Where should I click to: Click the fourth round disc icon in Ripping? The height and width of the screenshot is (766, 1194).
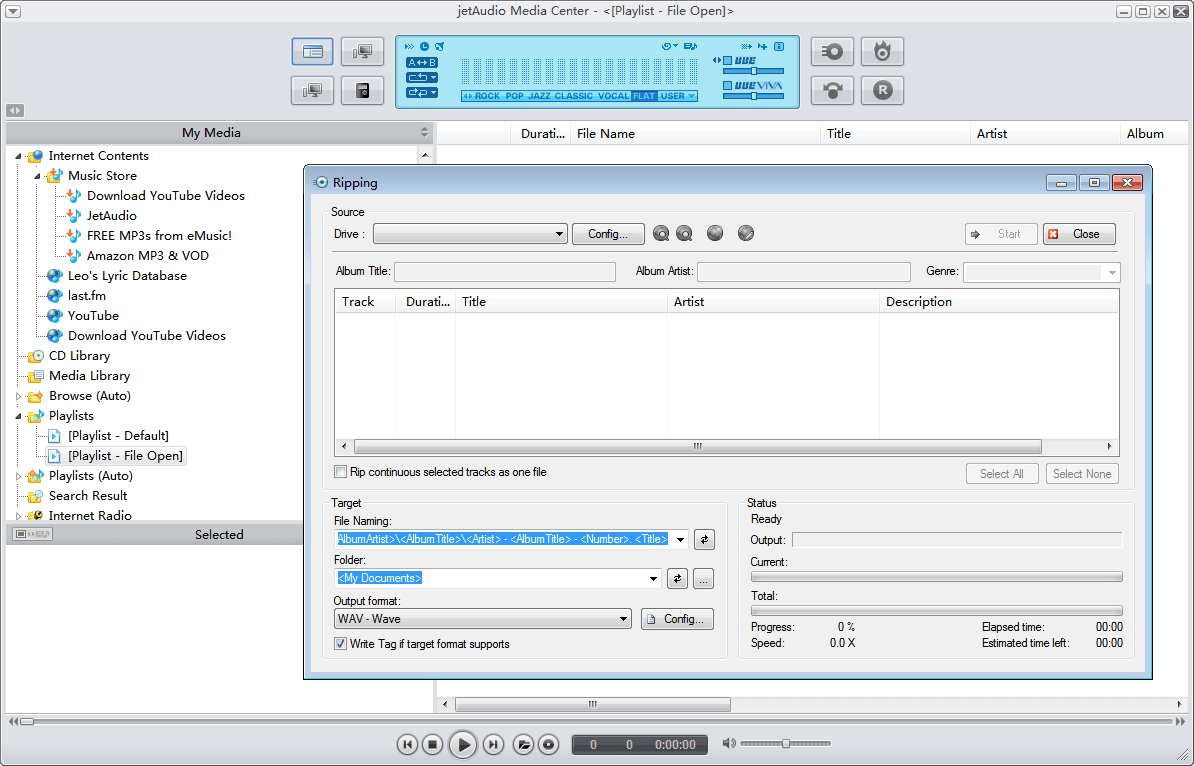click(x=746, y=233)
